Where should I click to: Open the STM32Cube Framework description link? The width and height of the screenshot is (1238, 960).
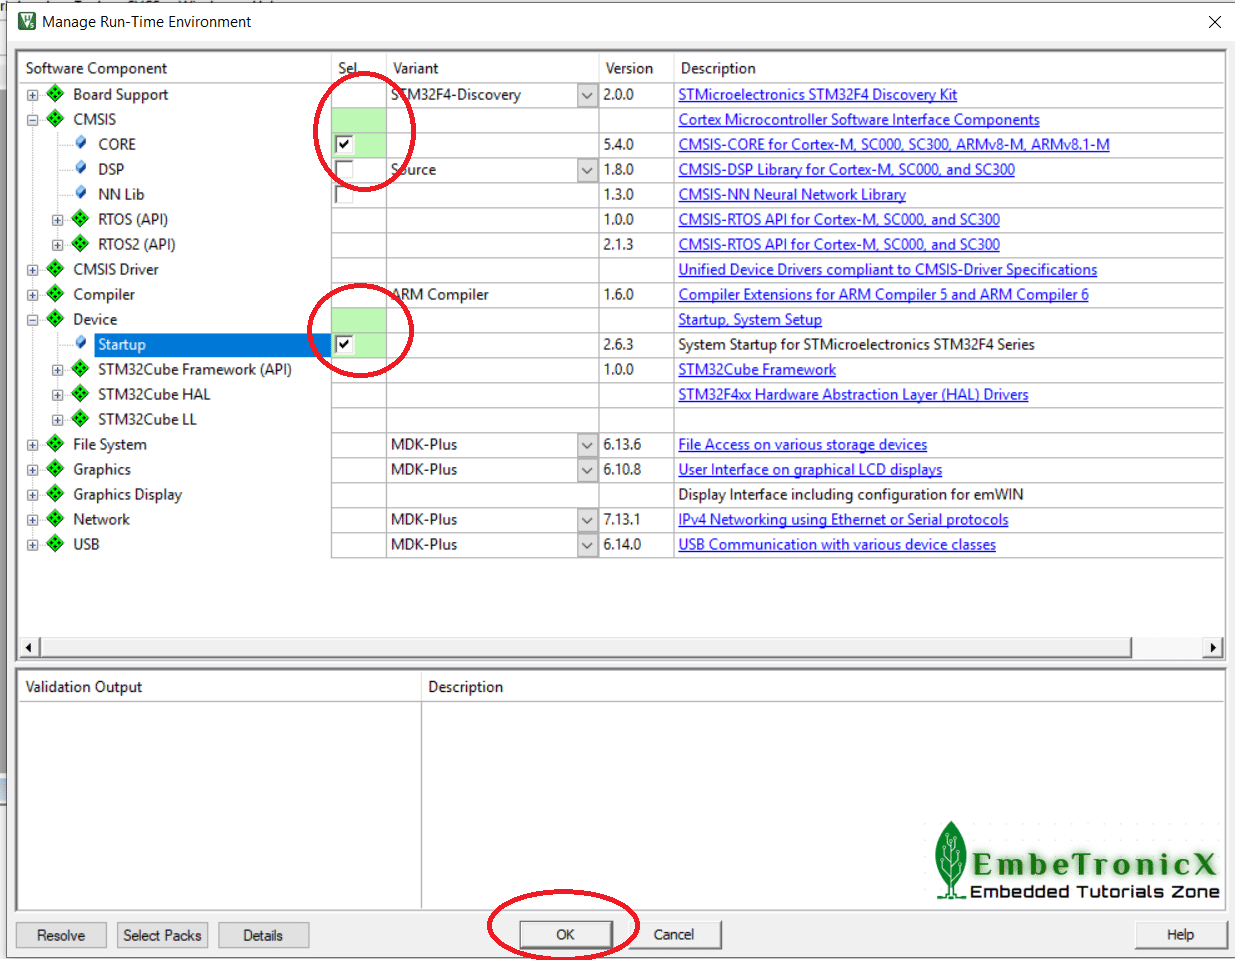pos(757,369)
